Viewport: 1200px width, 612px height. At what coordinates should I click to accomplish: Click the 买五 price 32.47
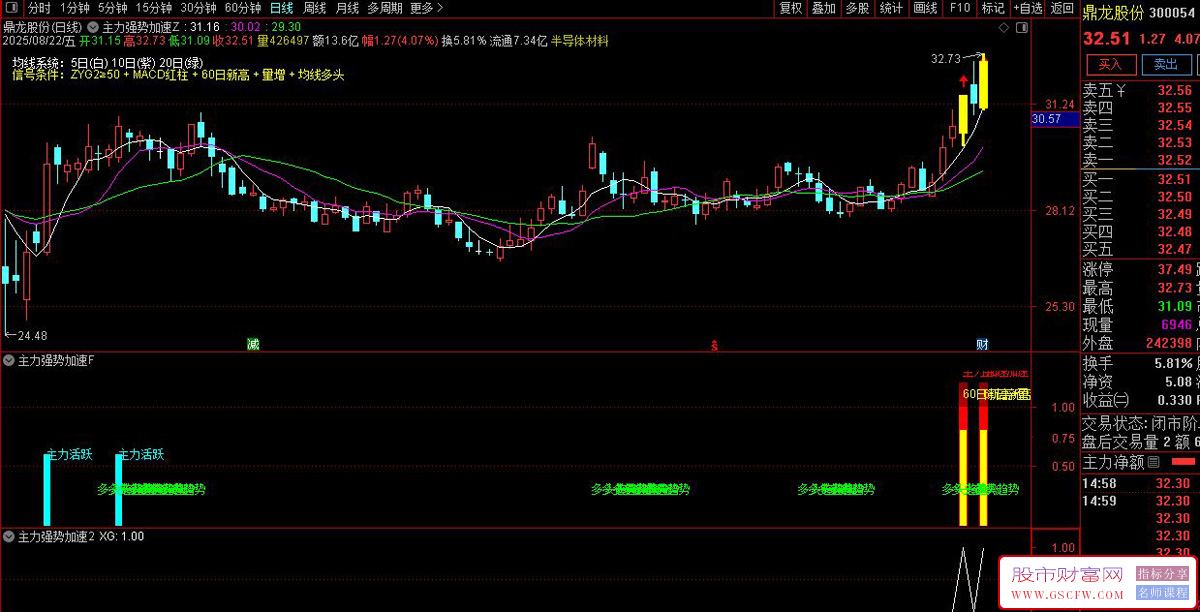coord(1175,249)
